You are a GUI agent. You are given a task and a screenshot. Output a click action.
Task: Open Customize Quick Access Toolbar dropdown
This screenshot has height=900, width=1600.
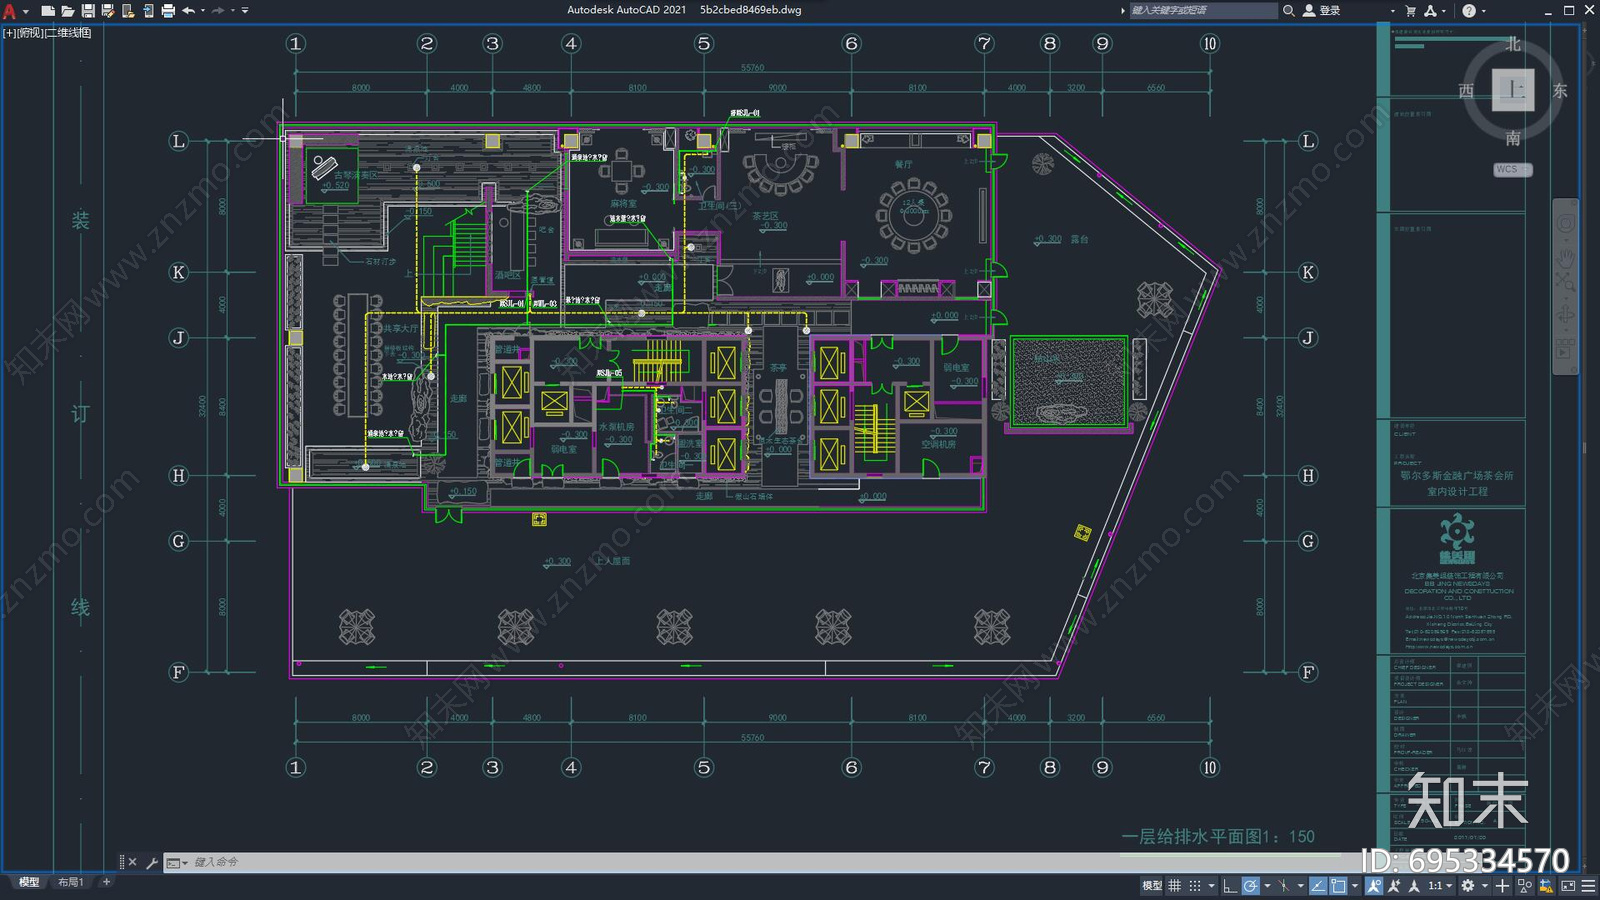[245, 11]
